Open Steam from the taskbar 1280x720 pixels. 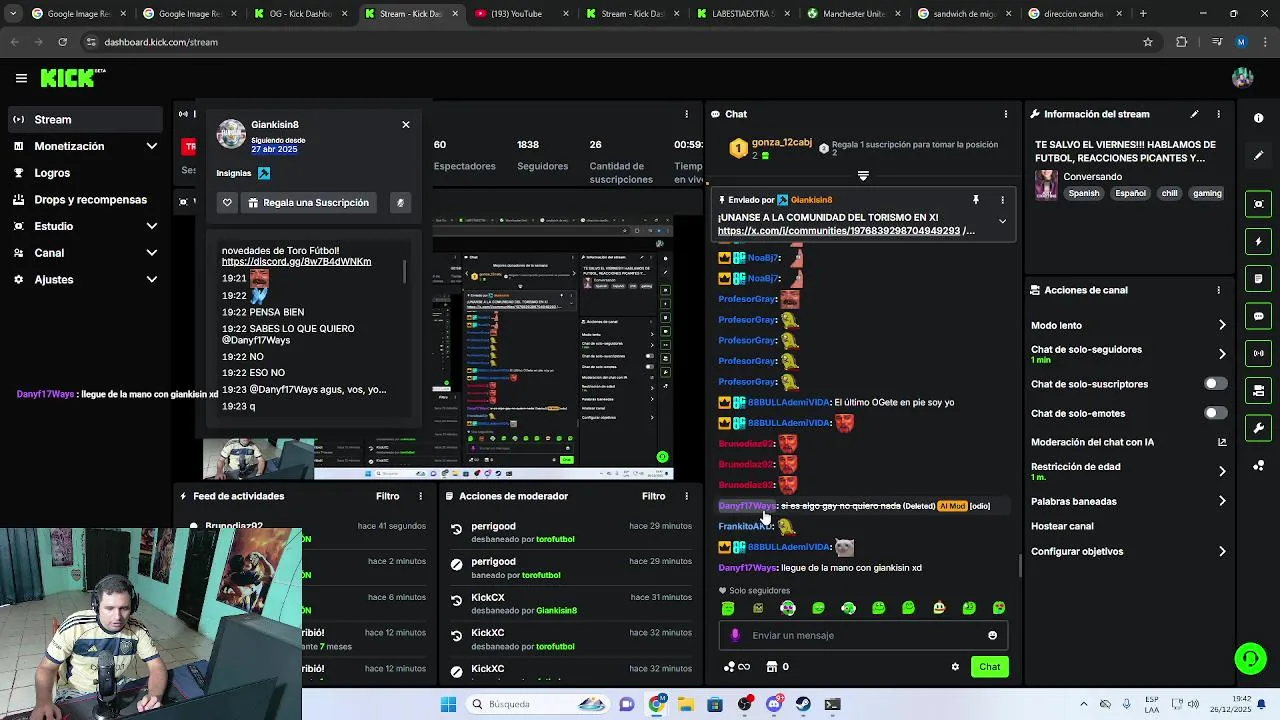(x=803, y=704)
